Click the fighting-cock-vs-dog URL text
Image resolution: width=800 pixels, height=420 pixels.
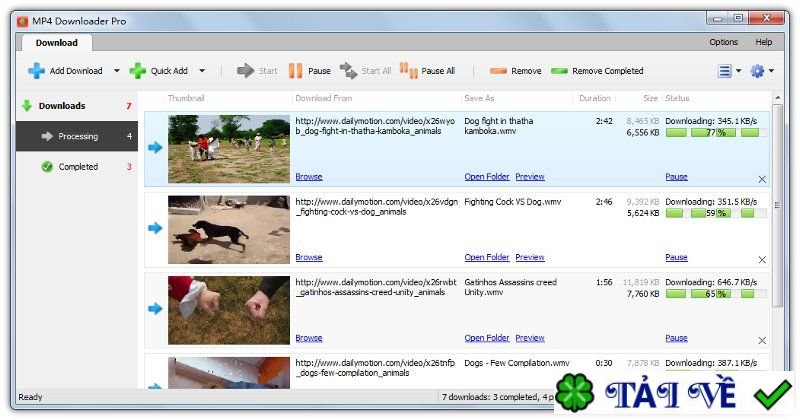[x=377, y=207]
